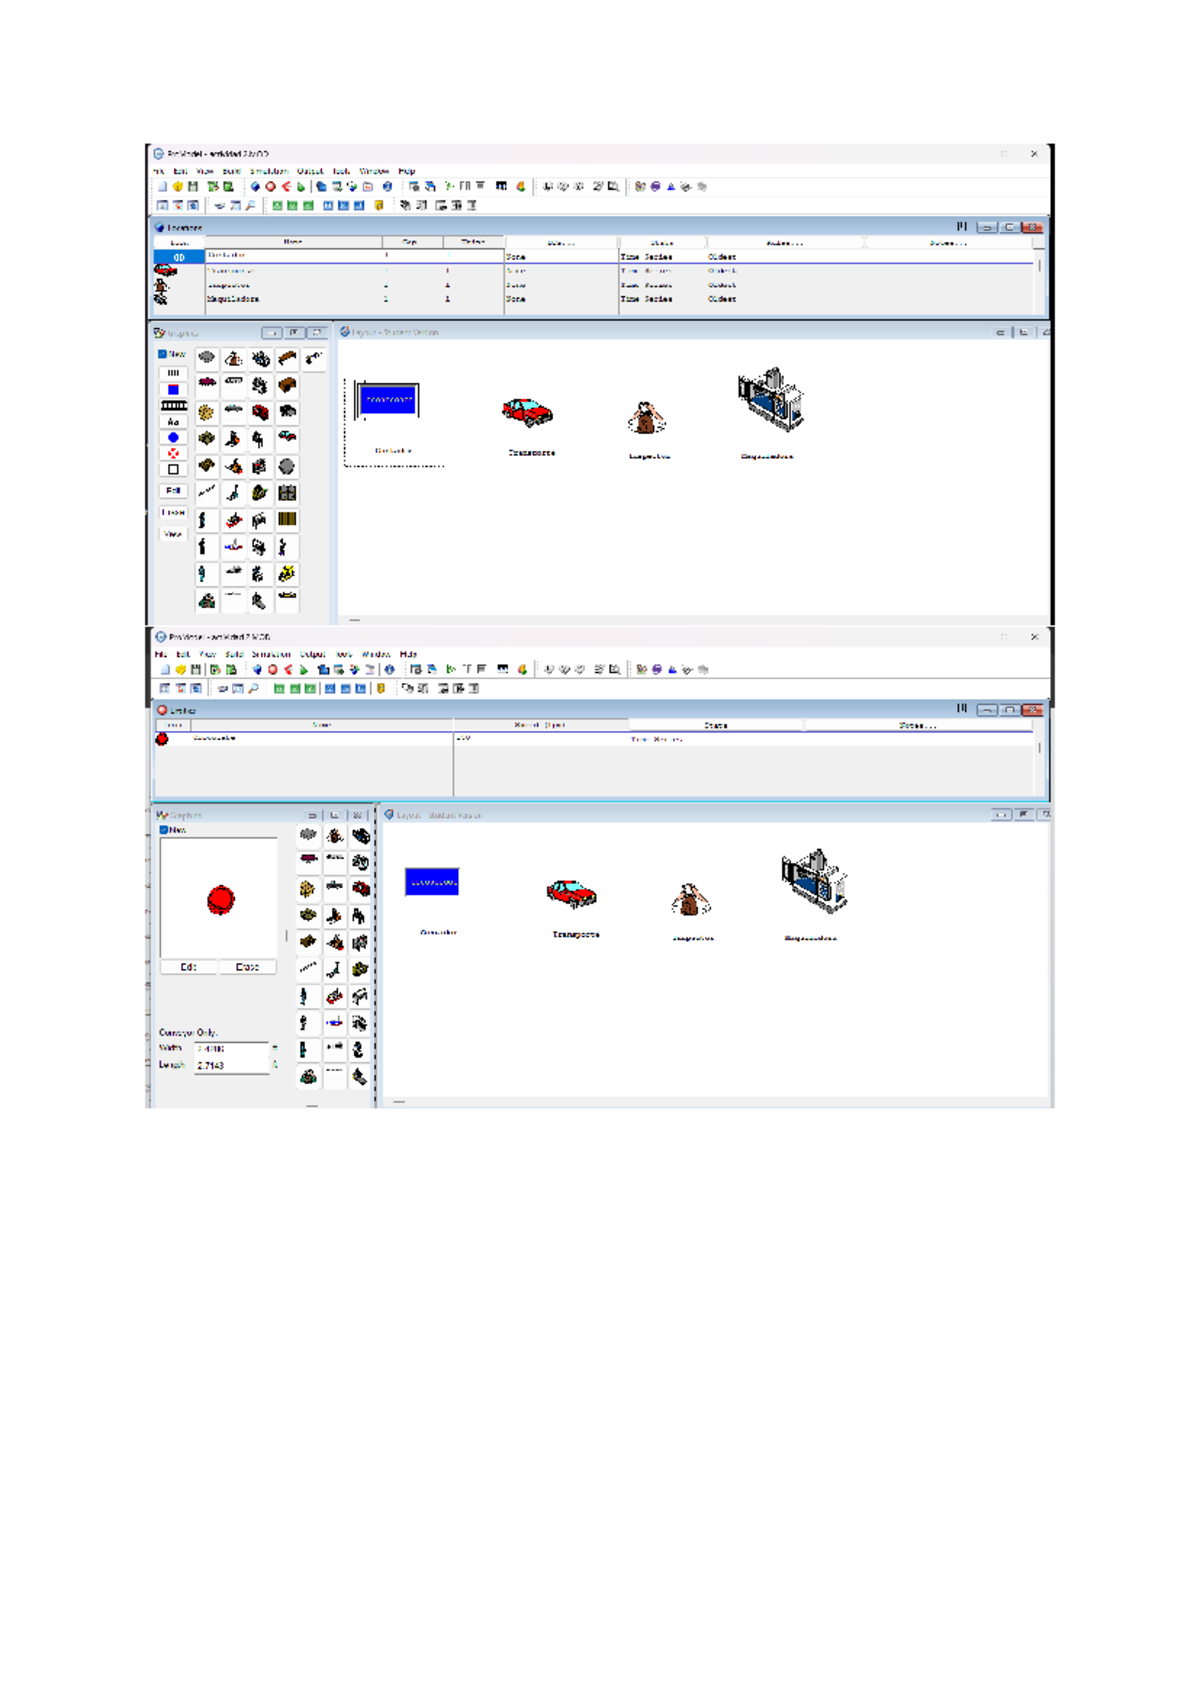Screen dimensions: 1200x1696
Task: Click Maquiladora name cell in Locations table
Action: click(293, 299)
